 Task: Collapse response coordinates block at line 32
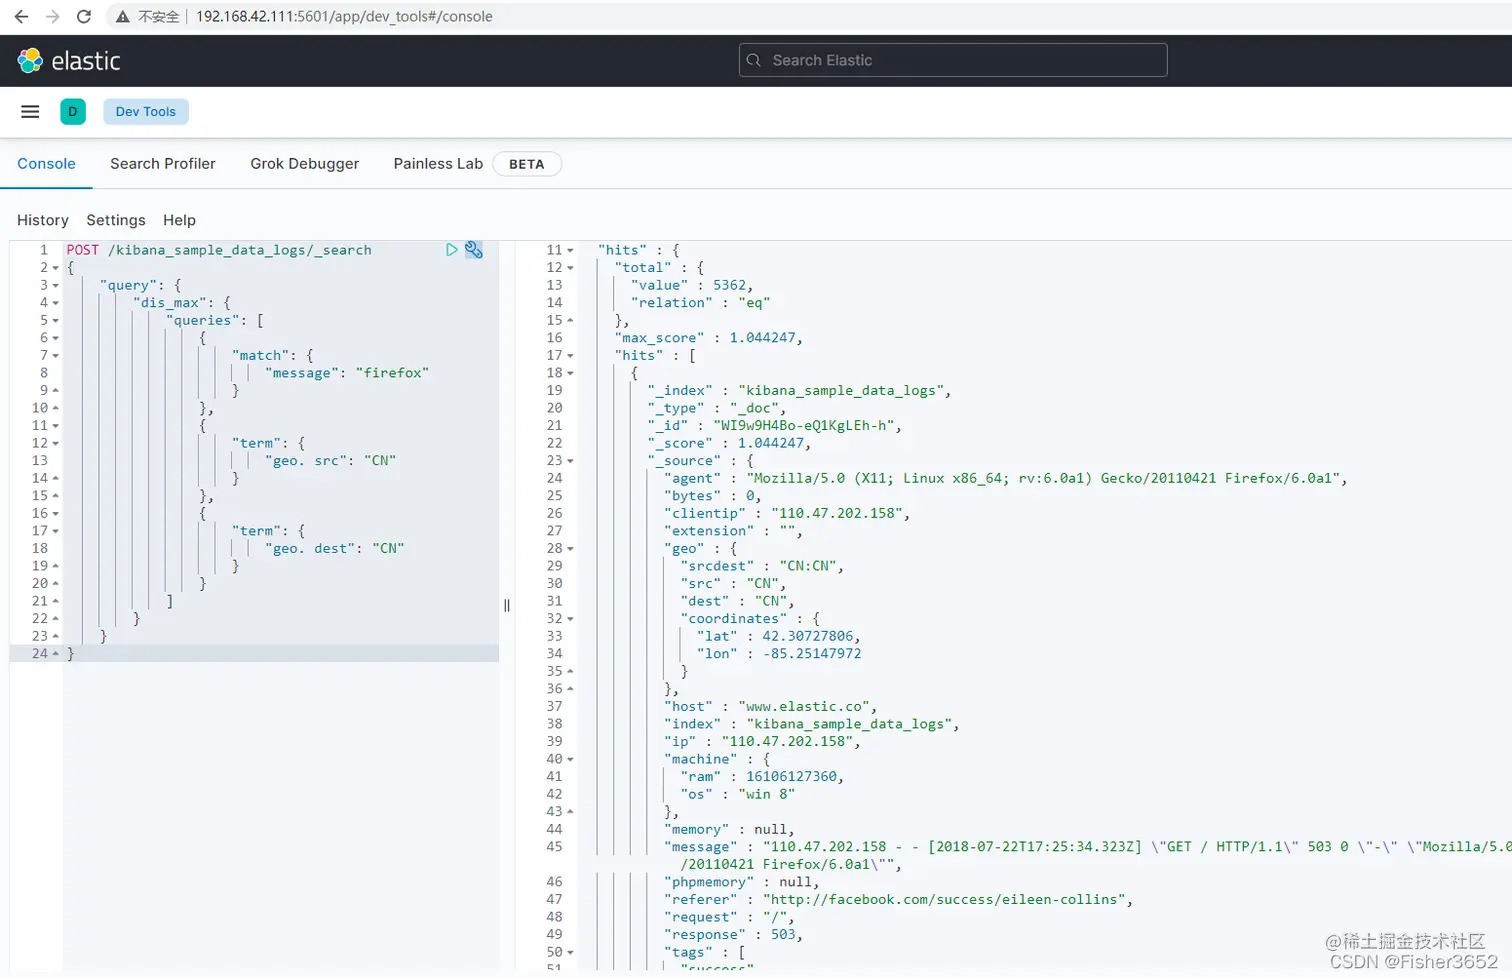[570, 619]
